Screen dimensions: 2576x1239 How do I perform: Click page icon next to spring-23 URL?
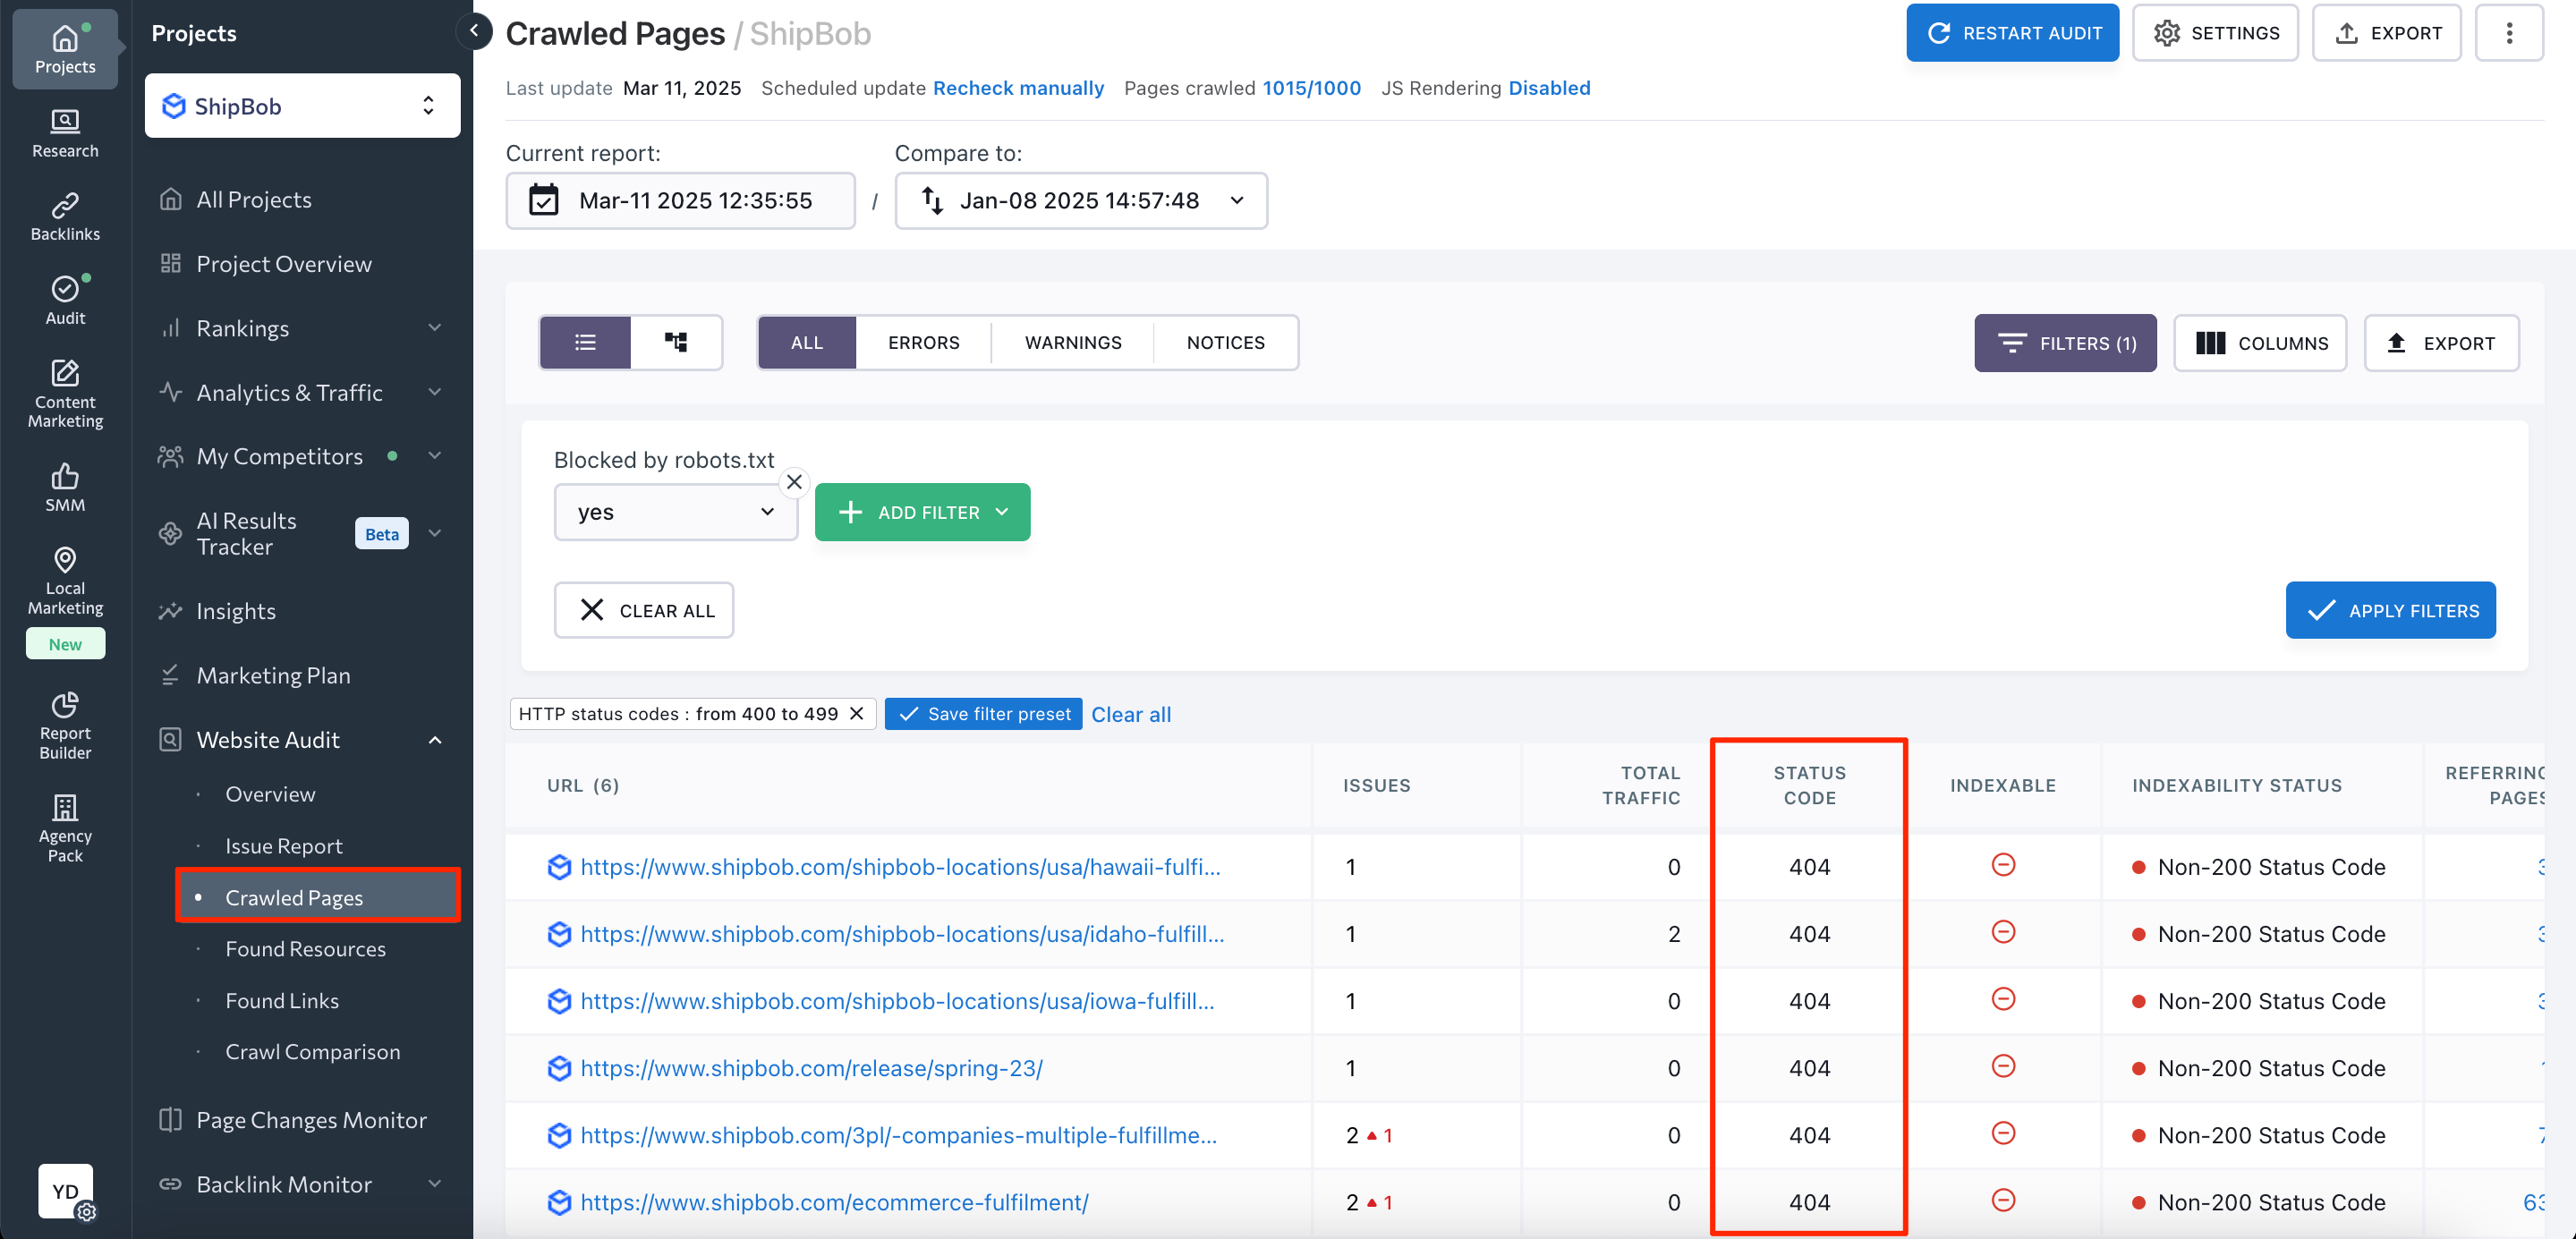(559, 1067)
